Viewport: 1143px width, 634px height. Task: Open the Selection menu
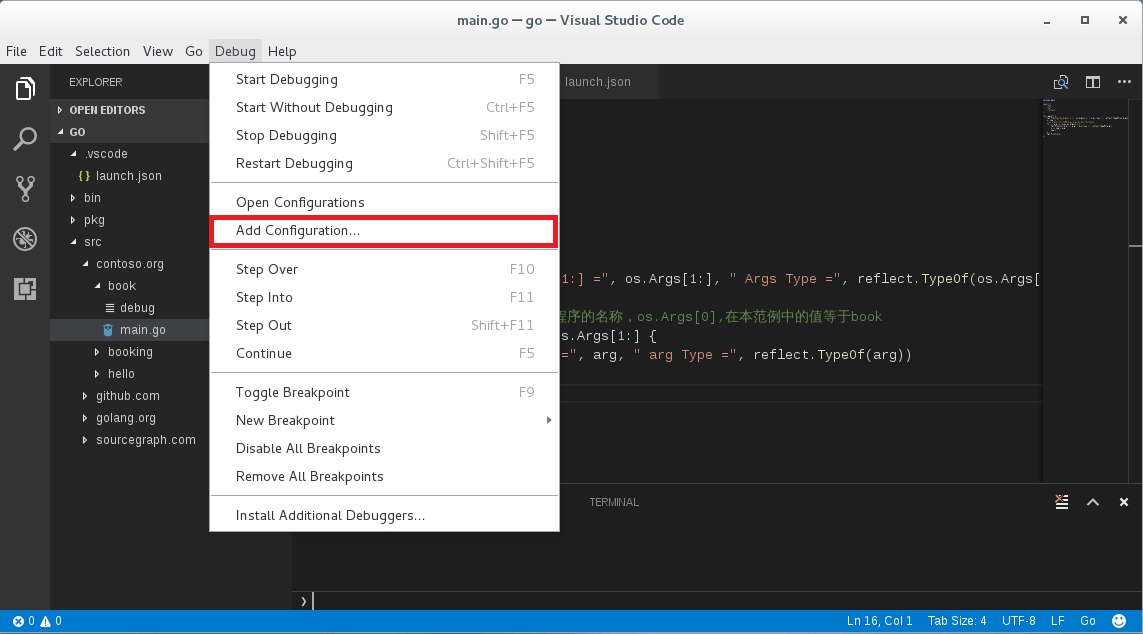point(102,51)
